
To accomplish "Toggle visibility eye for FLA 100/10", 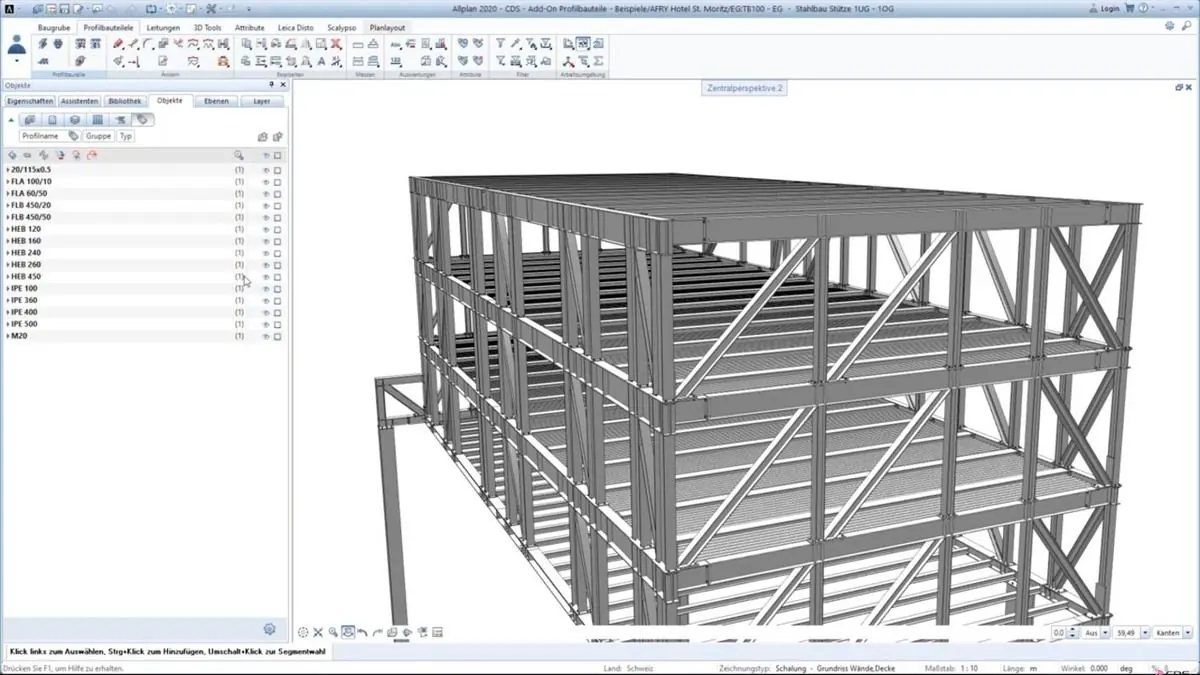I will [x=266, y=182].
